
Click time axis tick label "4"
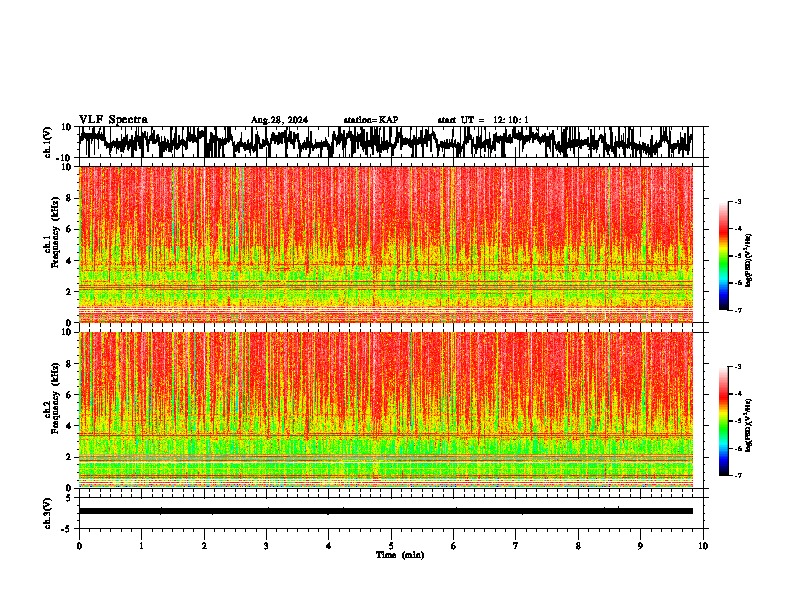point(329,546)
